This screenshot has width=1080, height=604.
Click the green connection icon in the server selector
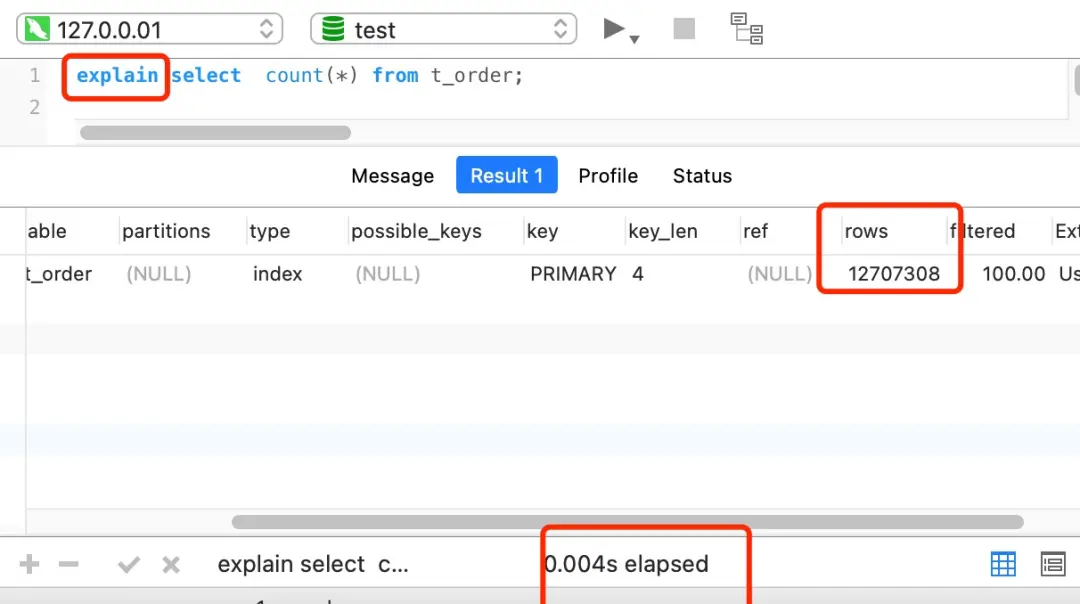(36, 28)
